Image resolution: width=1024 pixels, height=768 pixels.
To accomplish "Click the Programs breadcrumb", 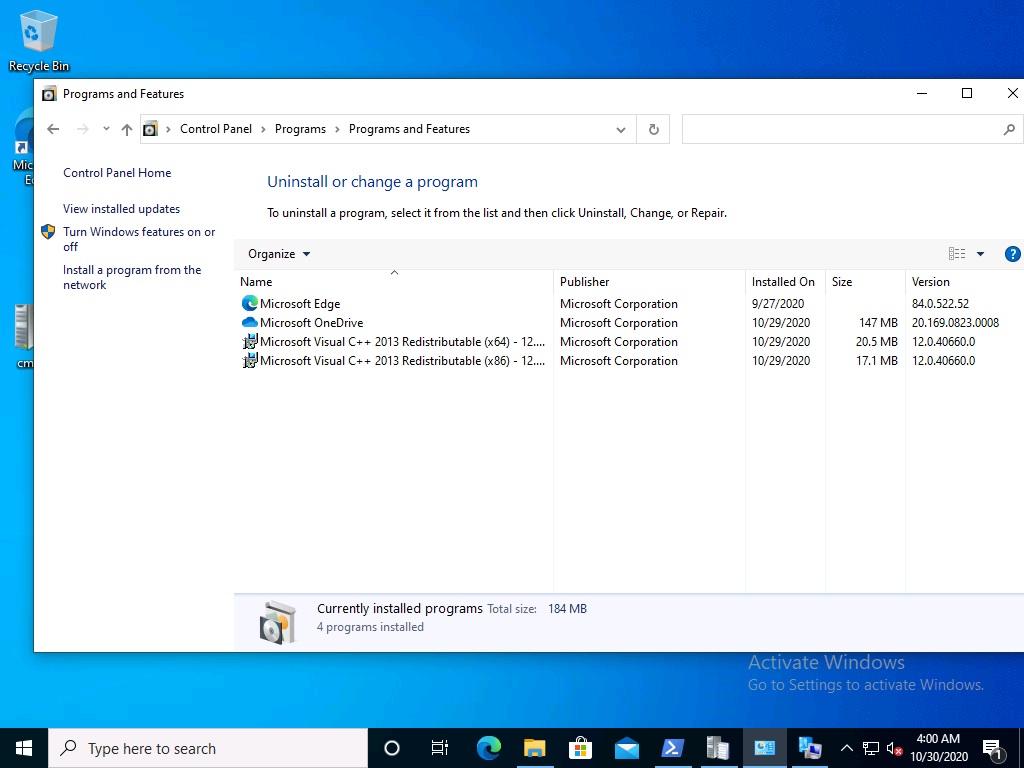I will pyautogui.click(x=300, y=129).
